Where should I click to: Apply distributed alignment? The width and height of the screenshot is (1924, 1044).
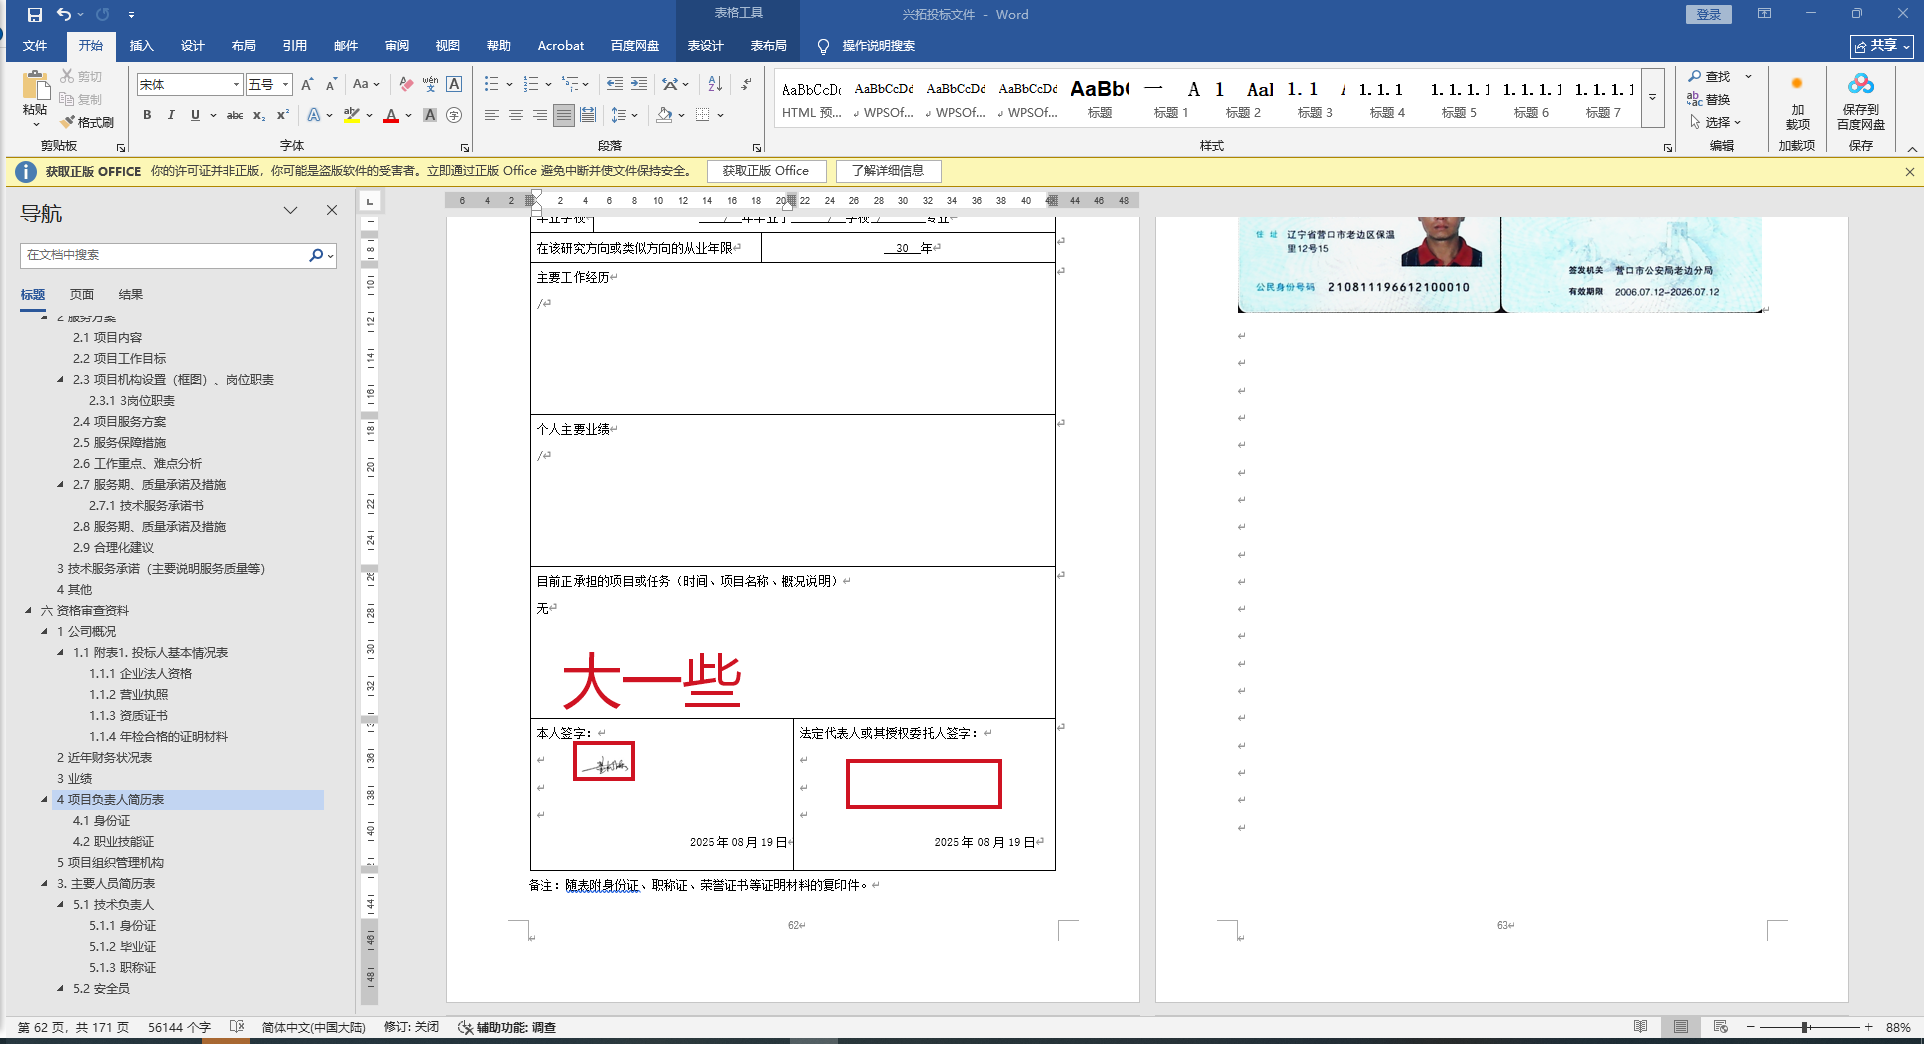point(588,115)
